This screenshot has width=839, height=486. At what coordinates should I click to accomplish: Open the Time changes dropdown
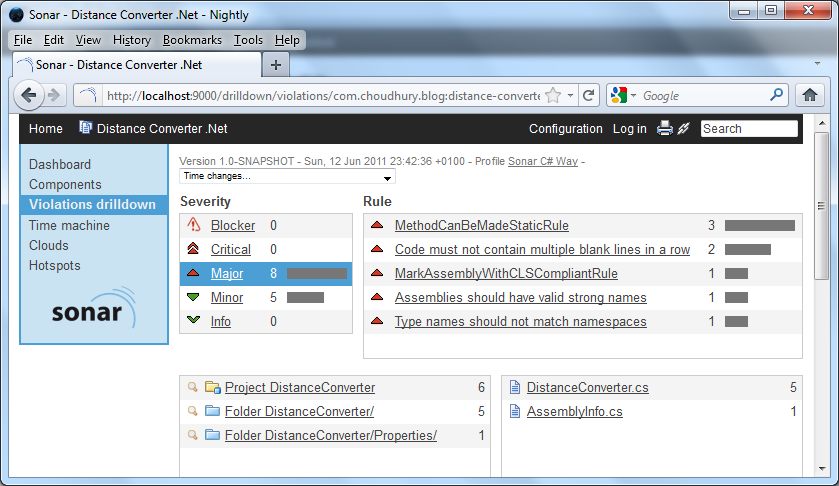click(287, 176)
